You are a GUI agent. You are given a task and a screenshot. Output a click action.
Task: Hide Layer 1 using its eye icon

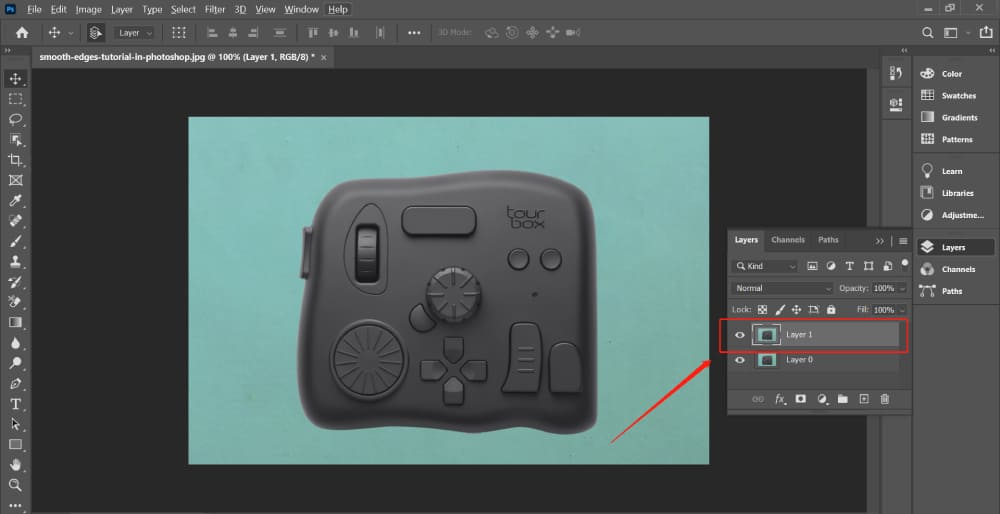[x=740, y=335]
